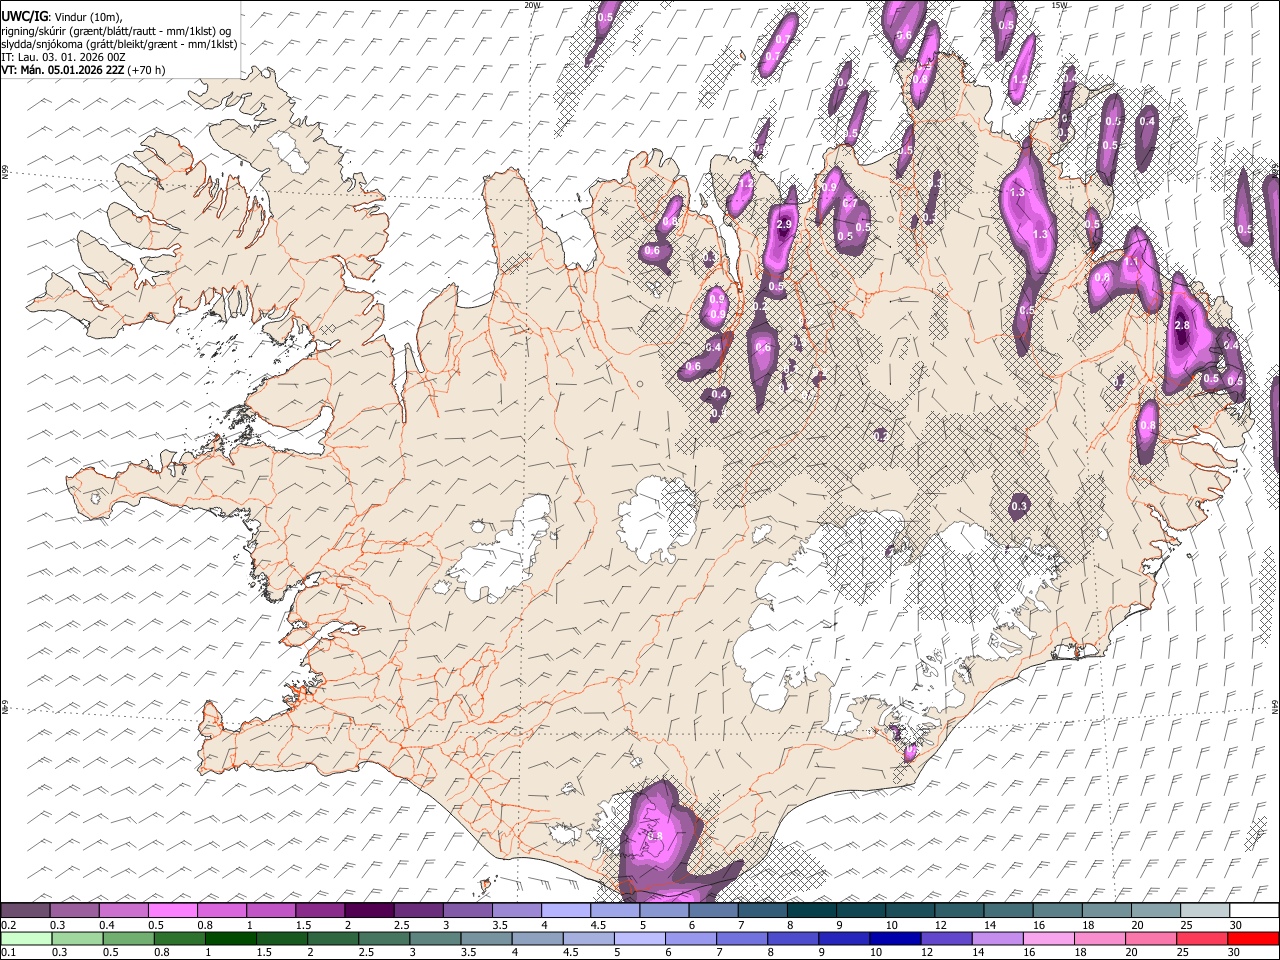Click the bright pink swatch between 0.5 and 0.8
Image resolution: width=1280 pixels, height=960 pixels.
(172, 911)
